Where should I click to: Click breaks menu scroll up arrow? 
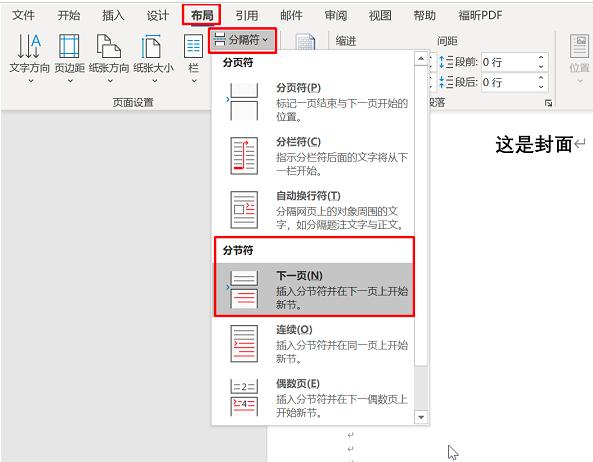[421, 59]
